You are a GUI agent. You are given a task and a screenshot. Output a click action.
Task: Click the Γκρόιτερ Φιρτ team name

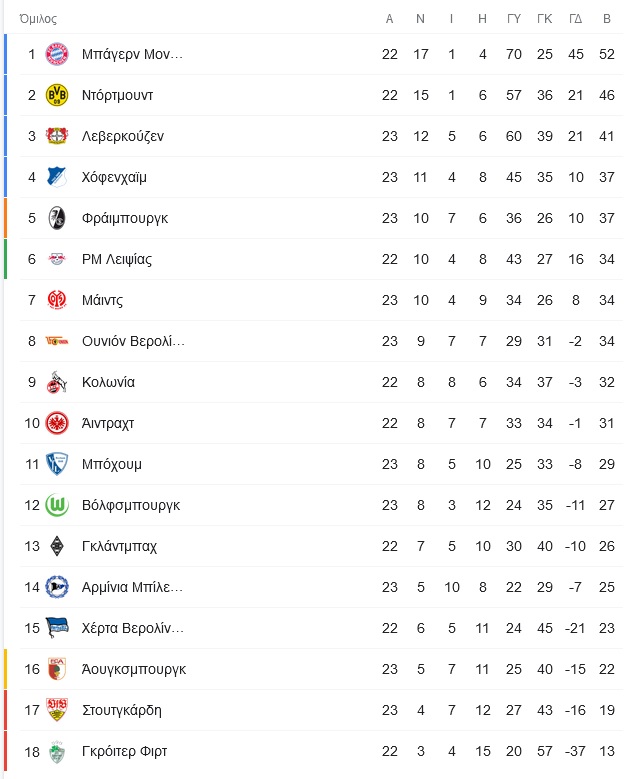tap(124, 751)
